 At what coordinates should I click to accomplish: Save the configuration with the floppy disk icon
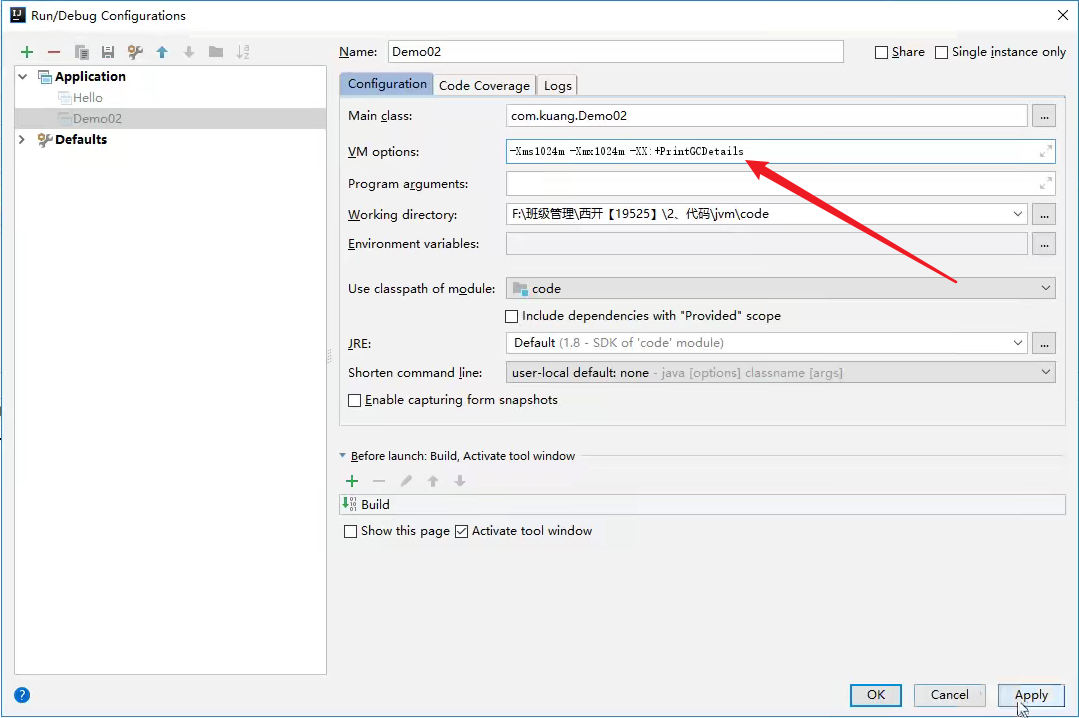108,52
